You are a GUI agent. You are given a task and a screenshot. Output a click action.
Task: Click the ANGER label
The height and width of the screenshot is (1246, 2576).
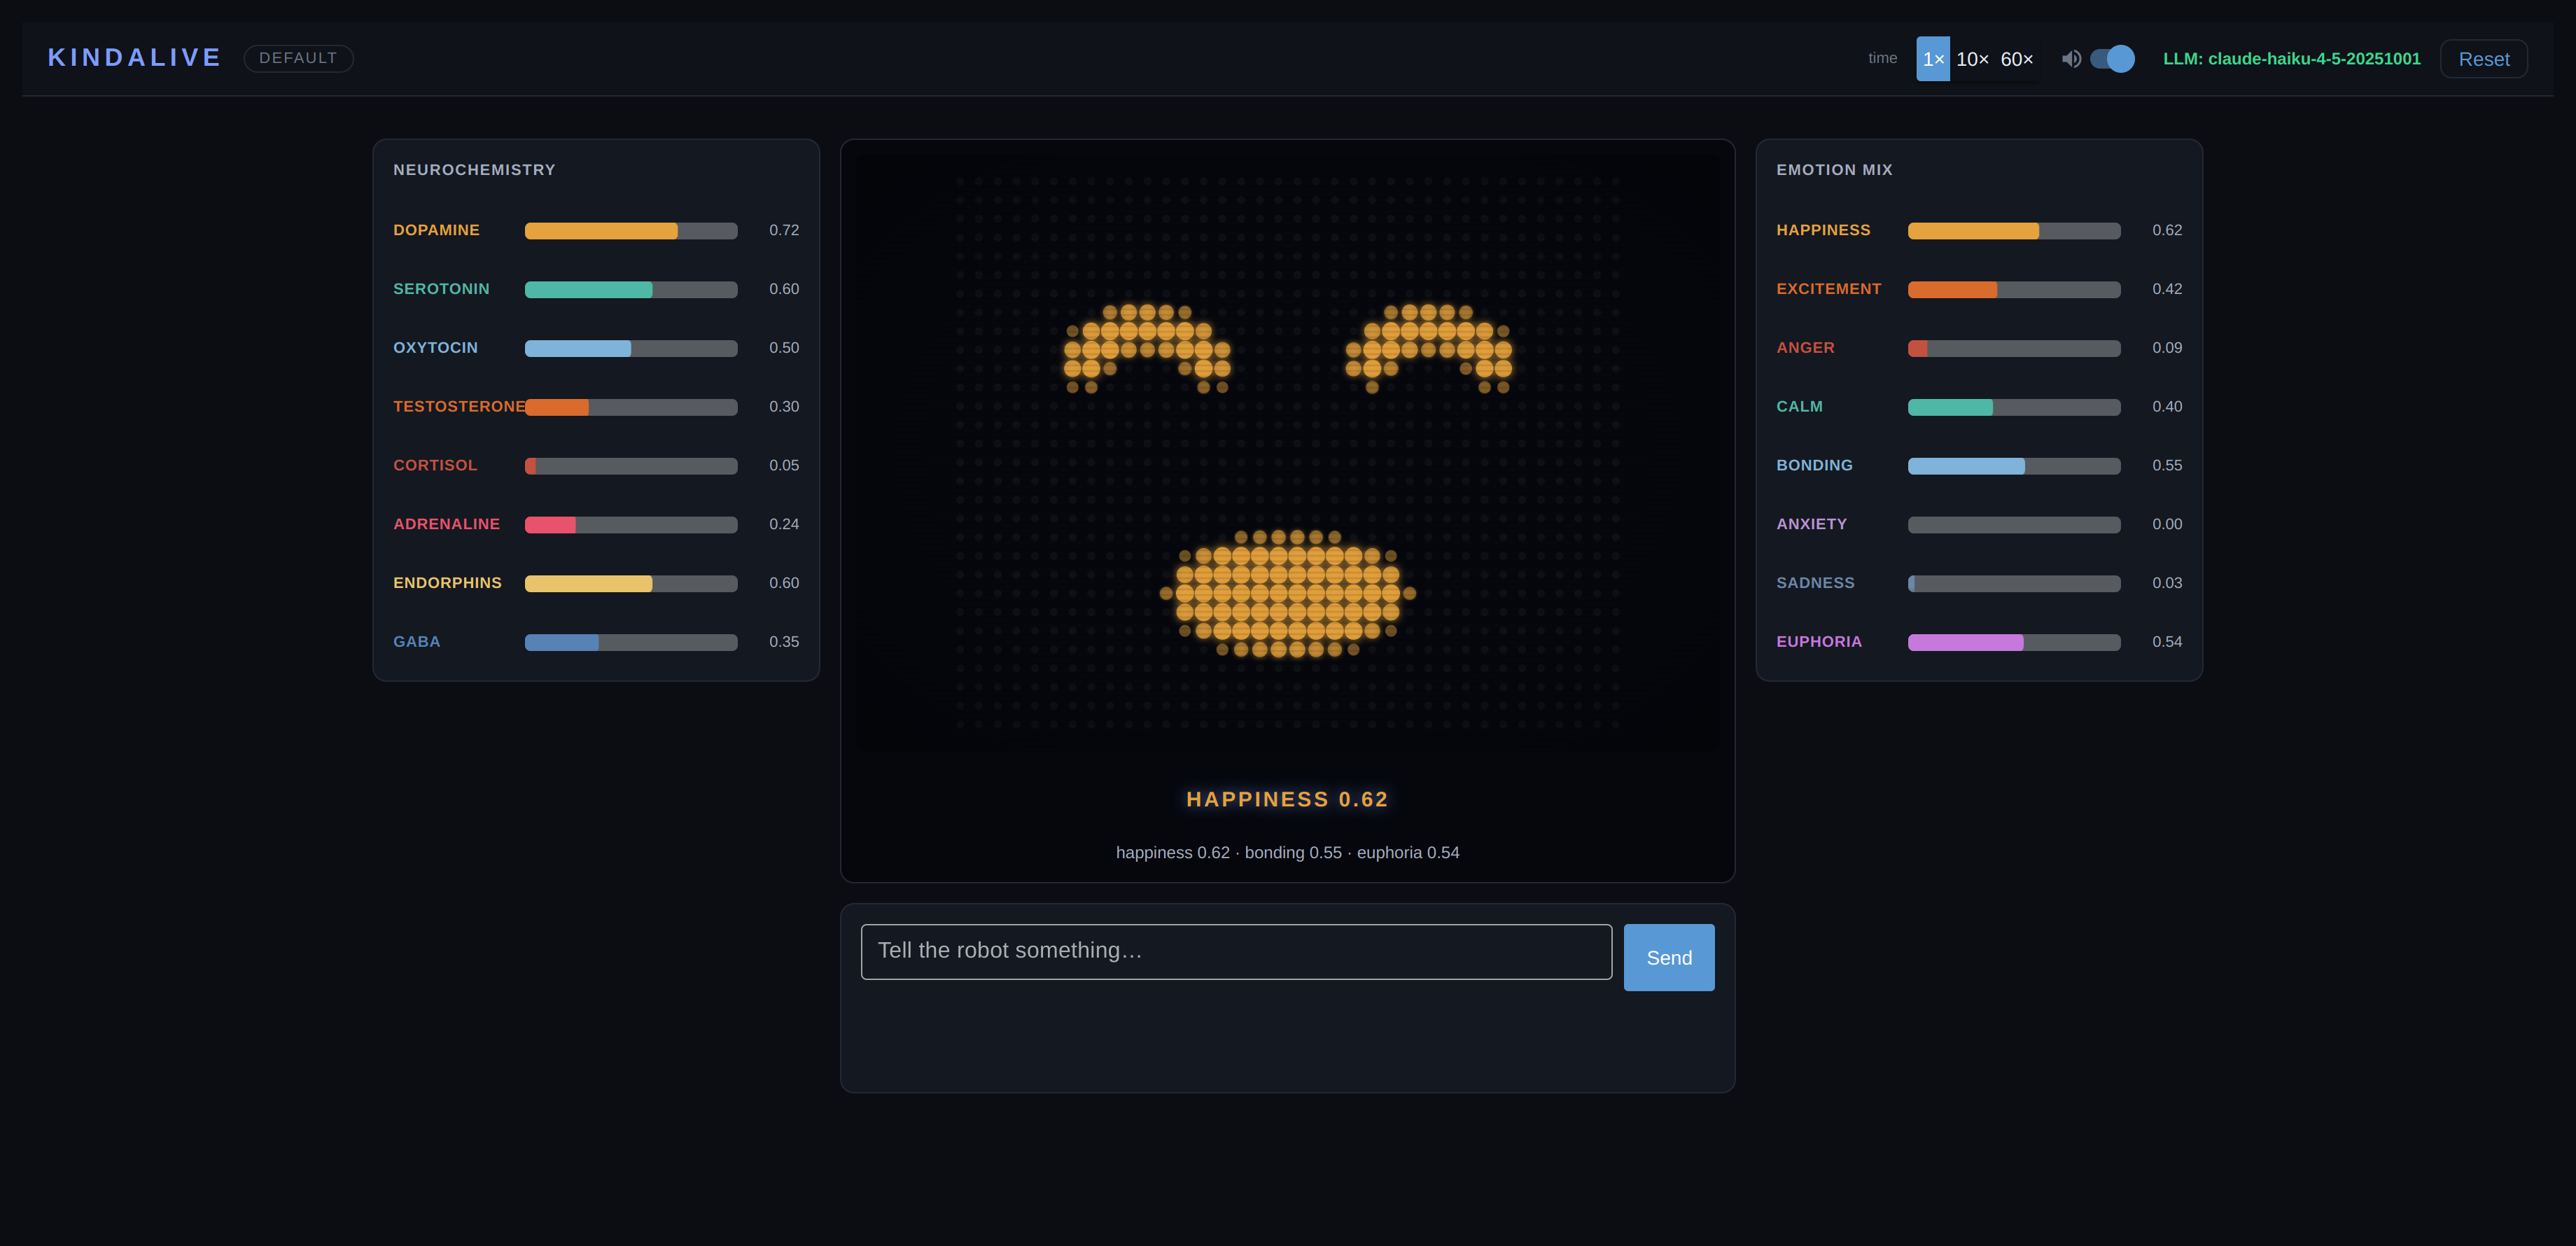1805,348
